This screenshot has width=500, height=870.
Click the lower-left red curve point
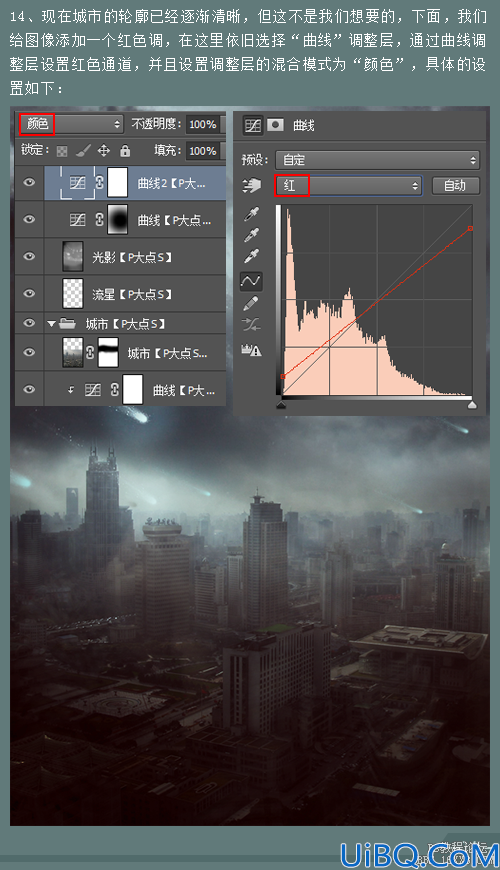point(282,377)
